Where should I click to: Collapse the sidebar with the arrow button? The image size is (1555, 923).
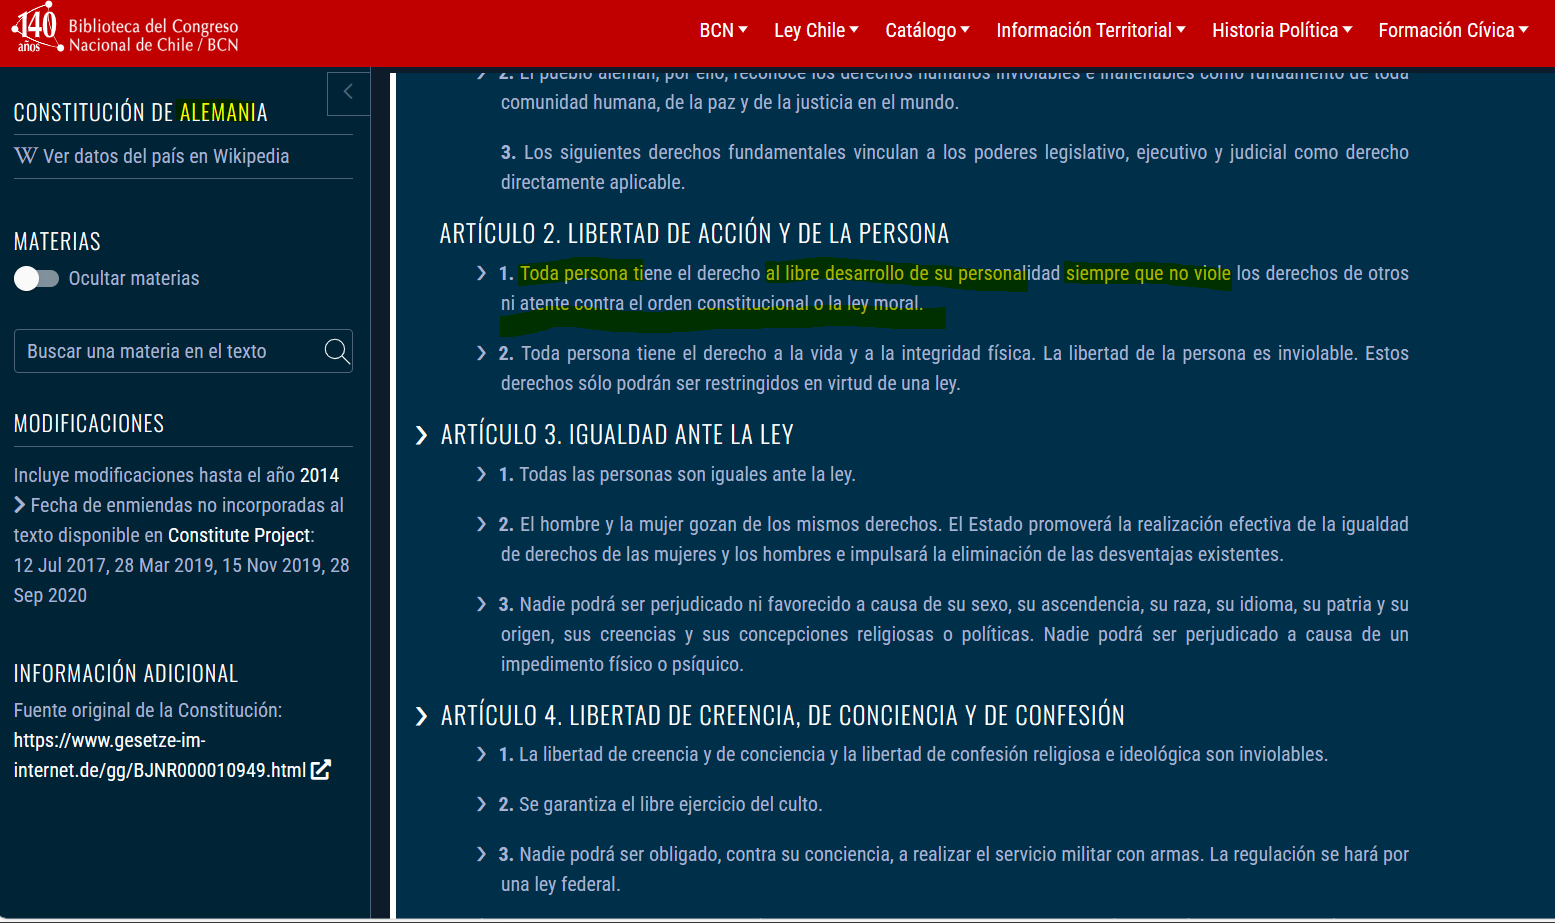pyautogui.click(x=348, y=92)
